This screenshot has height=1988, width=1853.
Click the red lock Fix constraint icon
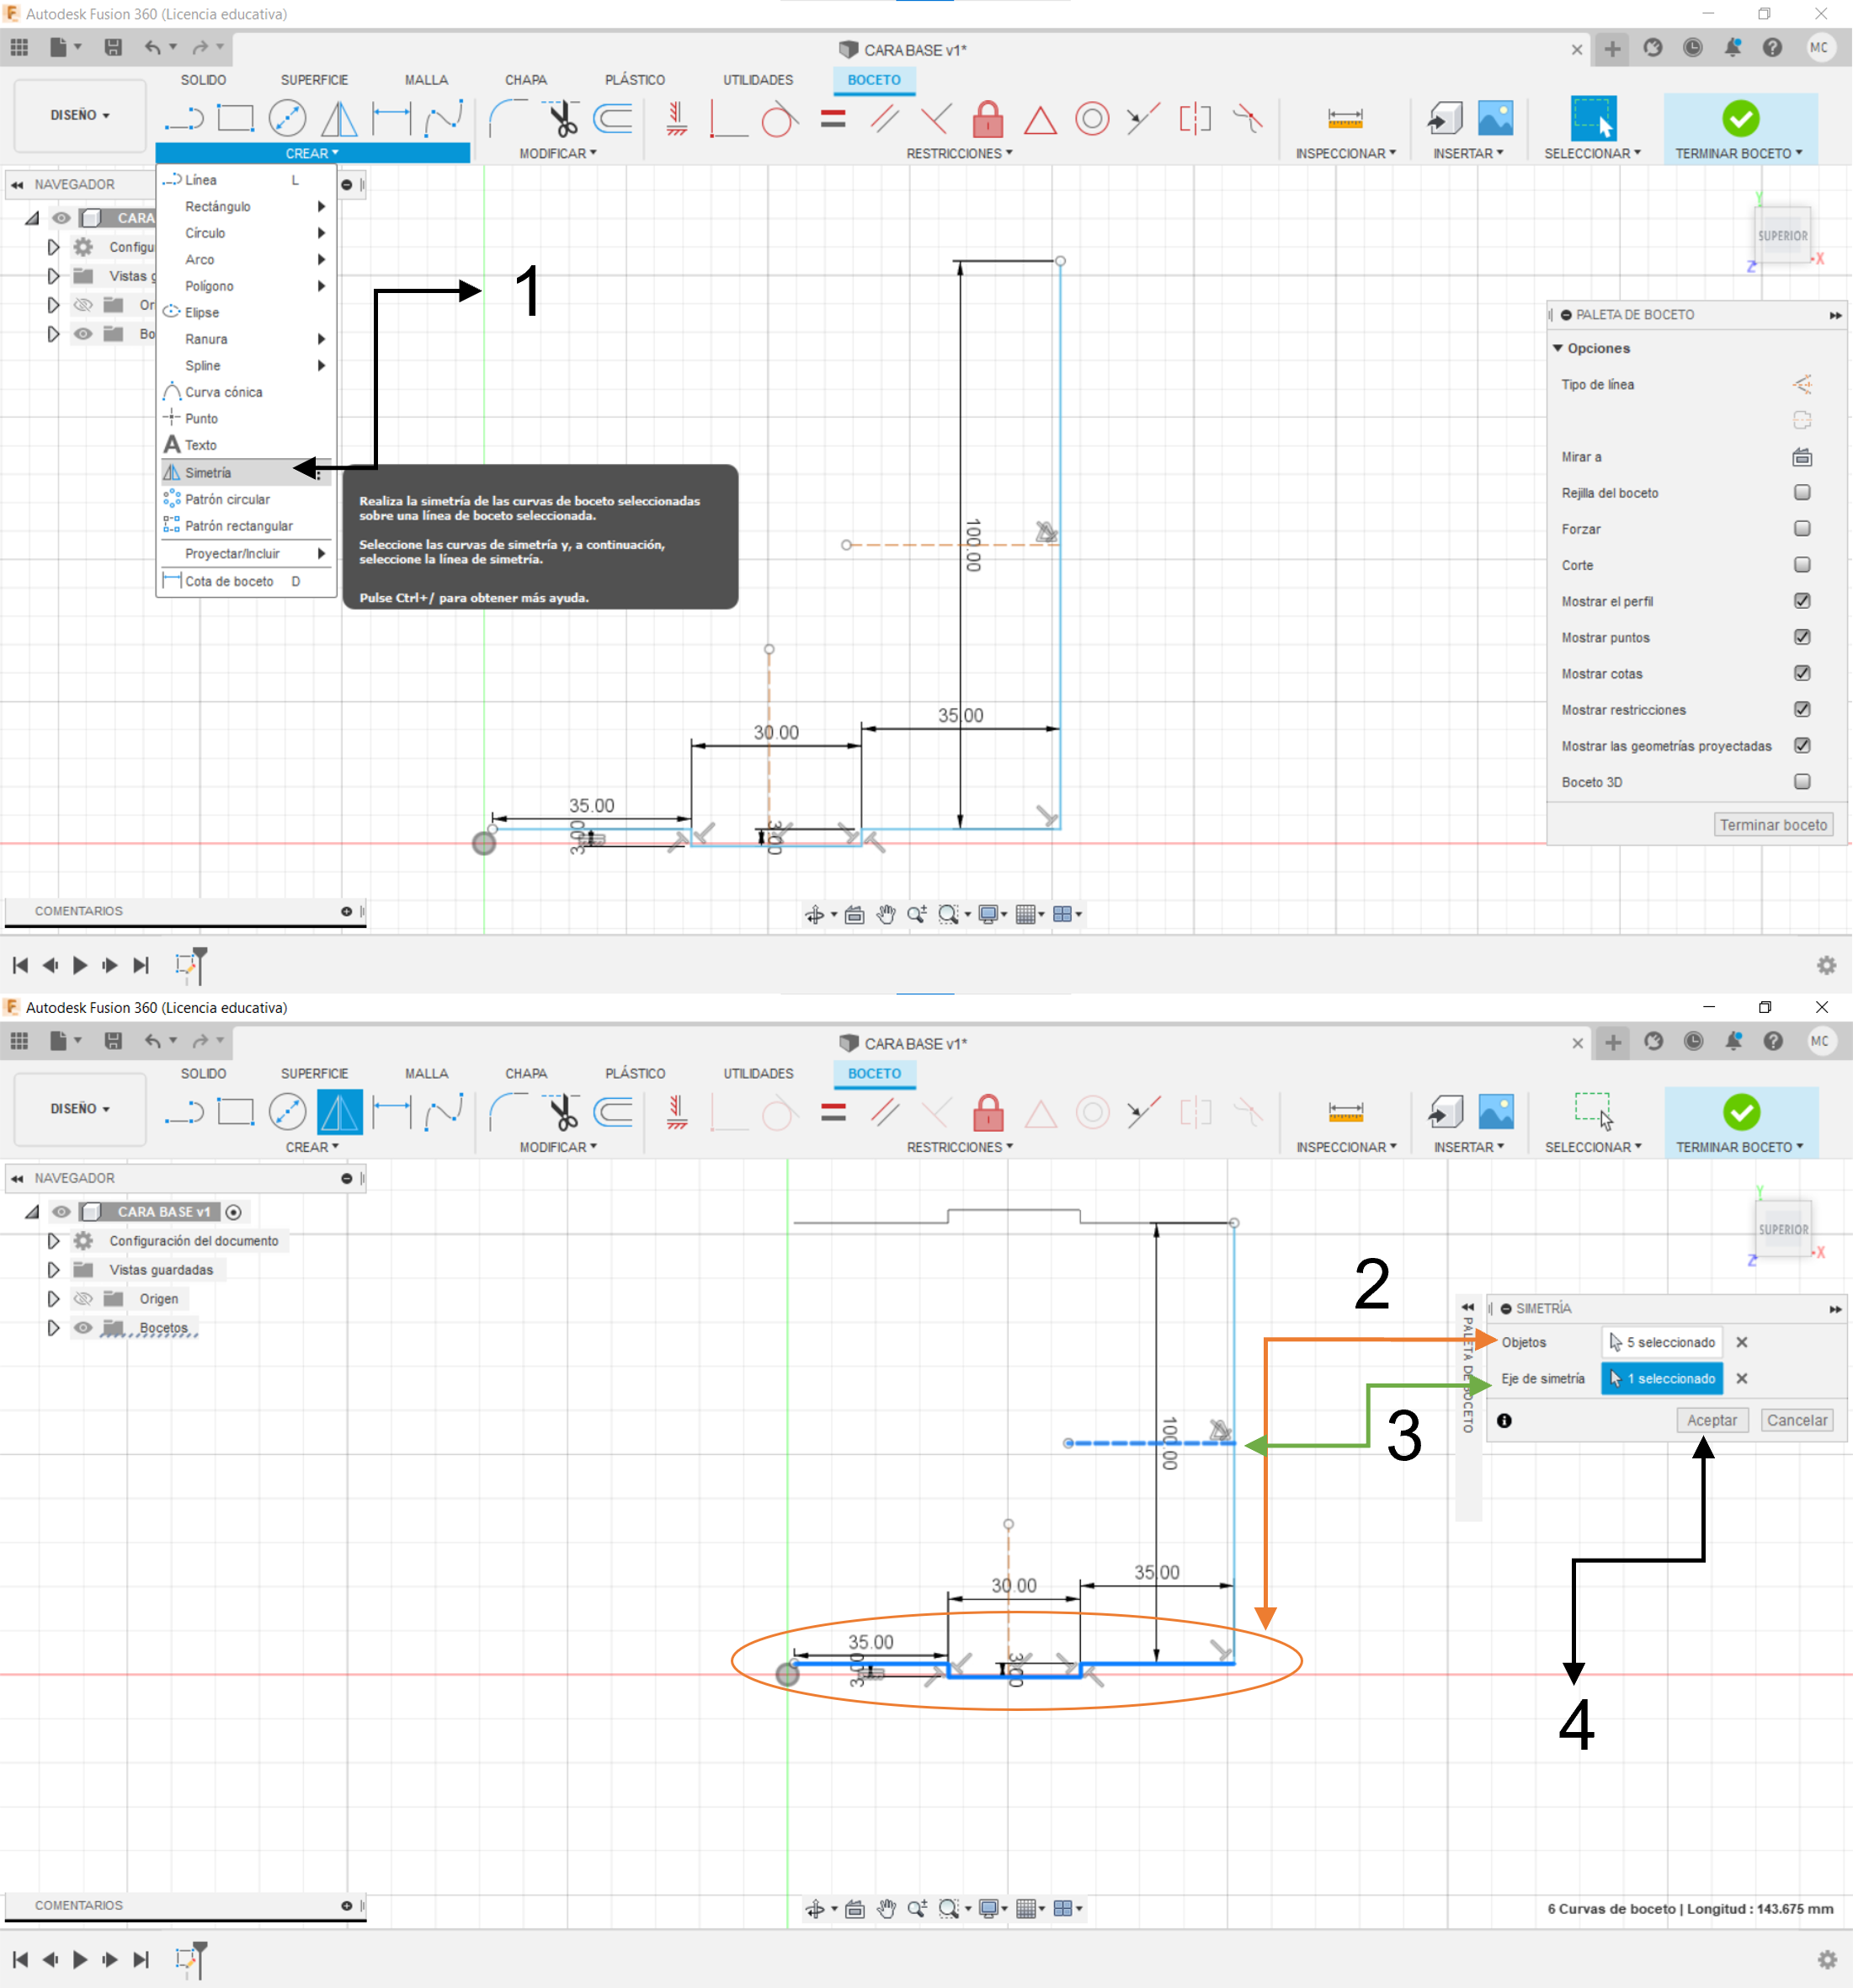pyautogui.click(x=987, y=119)
